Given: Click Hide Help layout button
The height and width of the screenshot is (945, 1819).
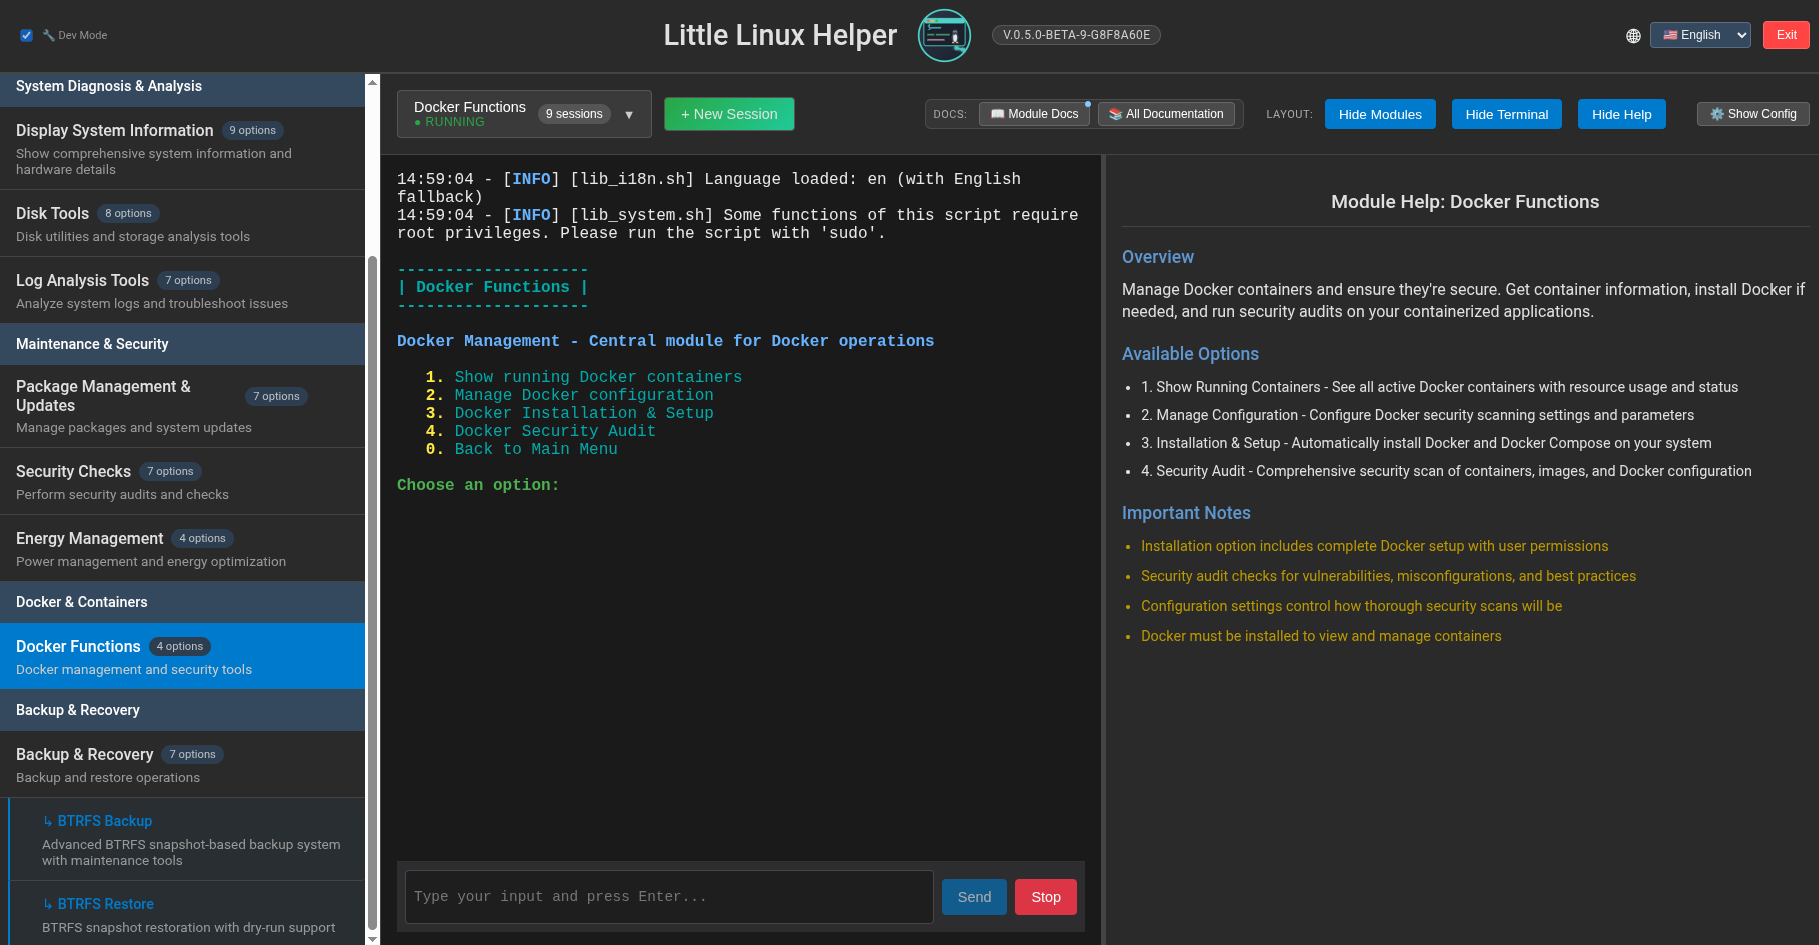Looking at the screenshot, I should click(x=1621, y=114).
